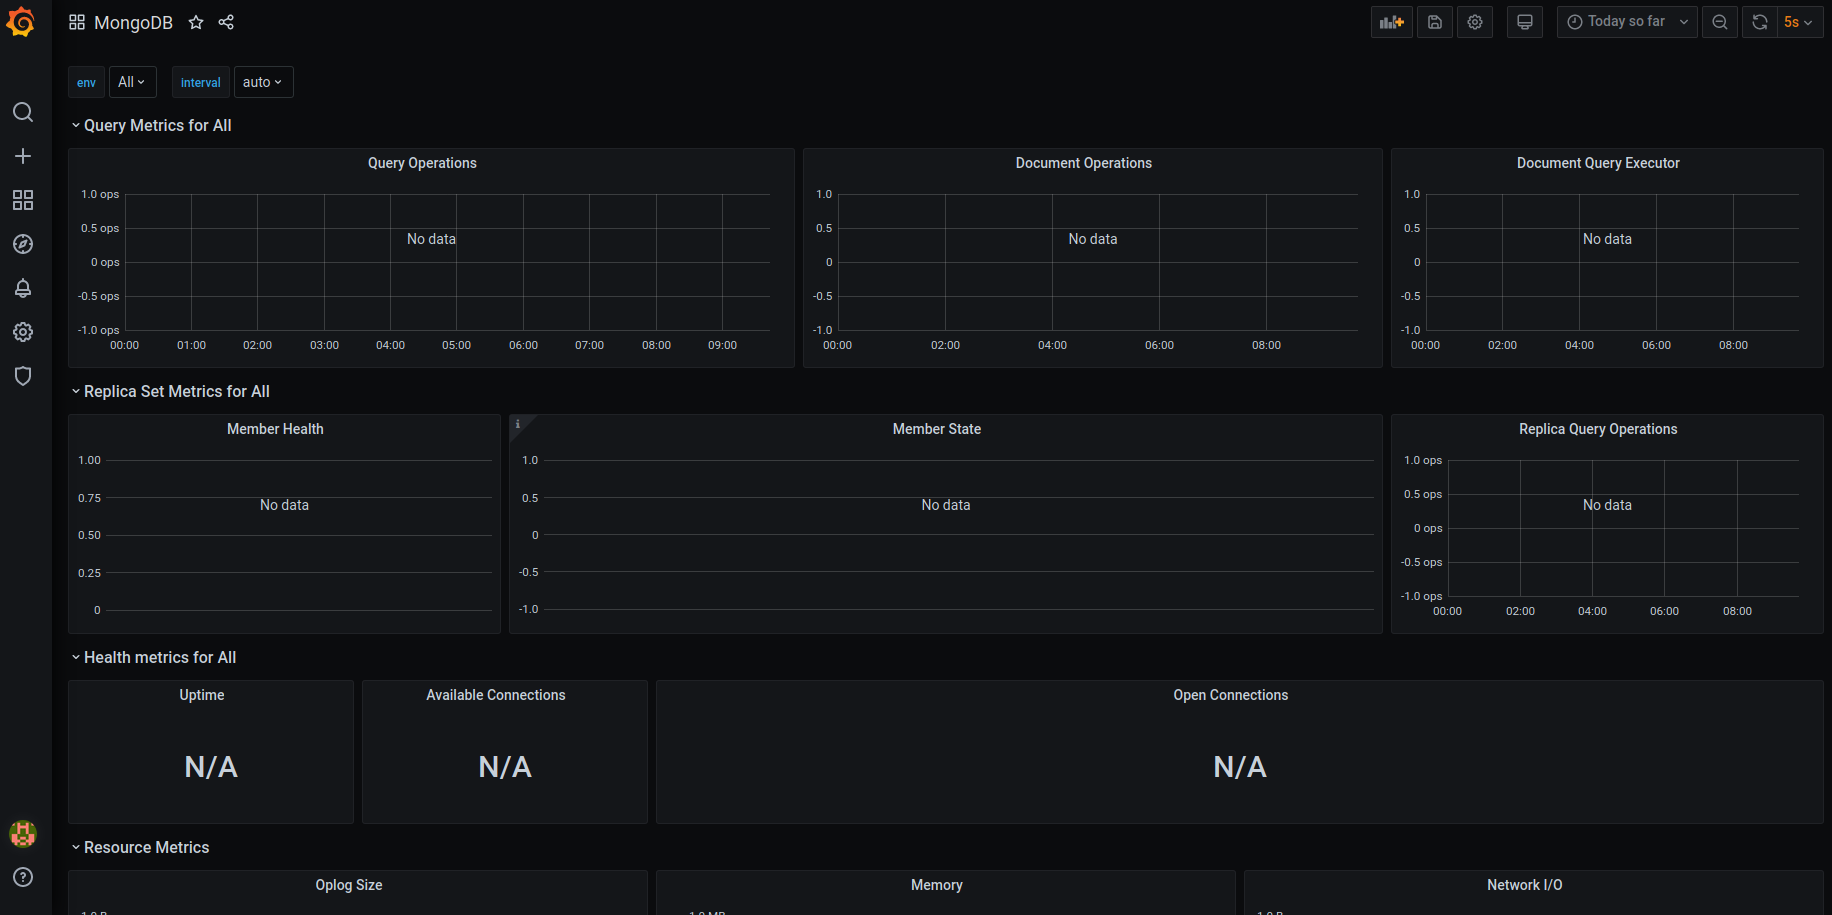The image size is (1832, 915).
Task: Show Member State panel info icon
Action: pos(517,424)
